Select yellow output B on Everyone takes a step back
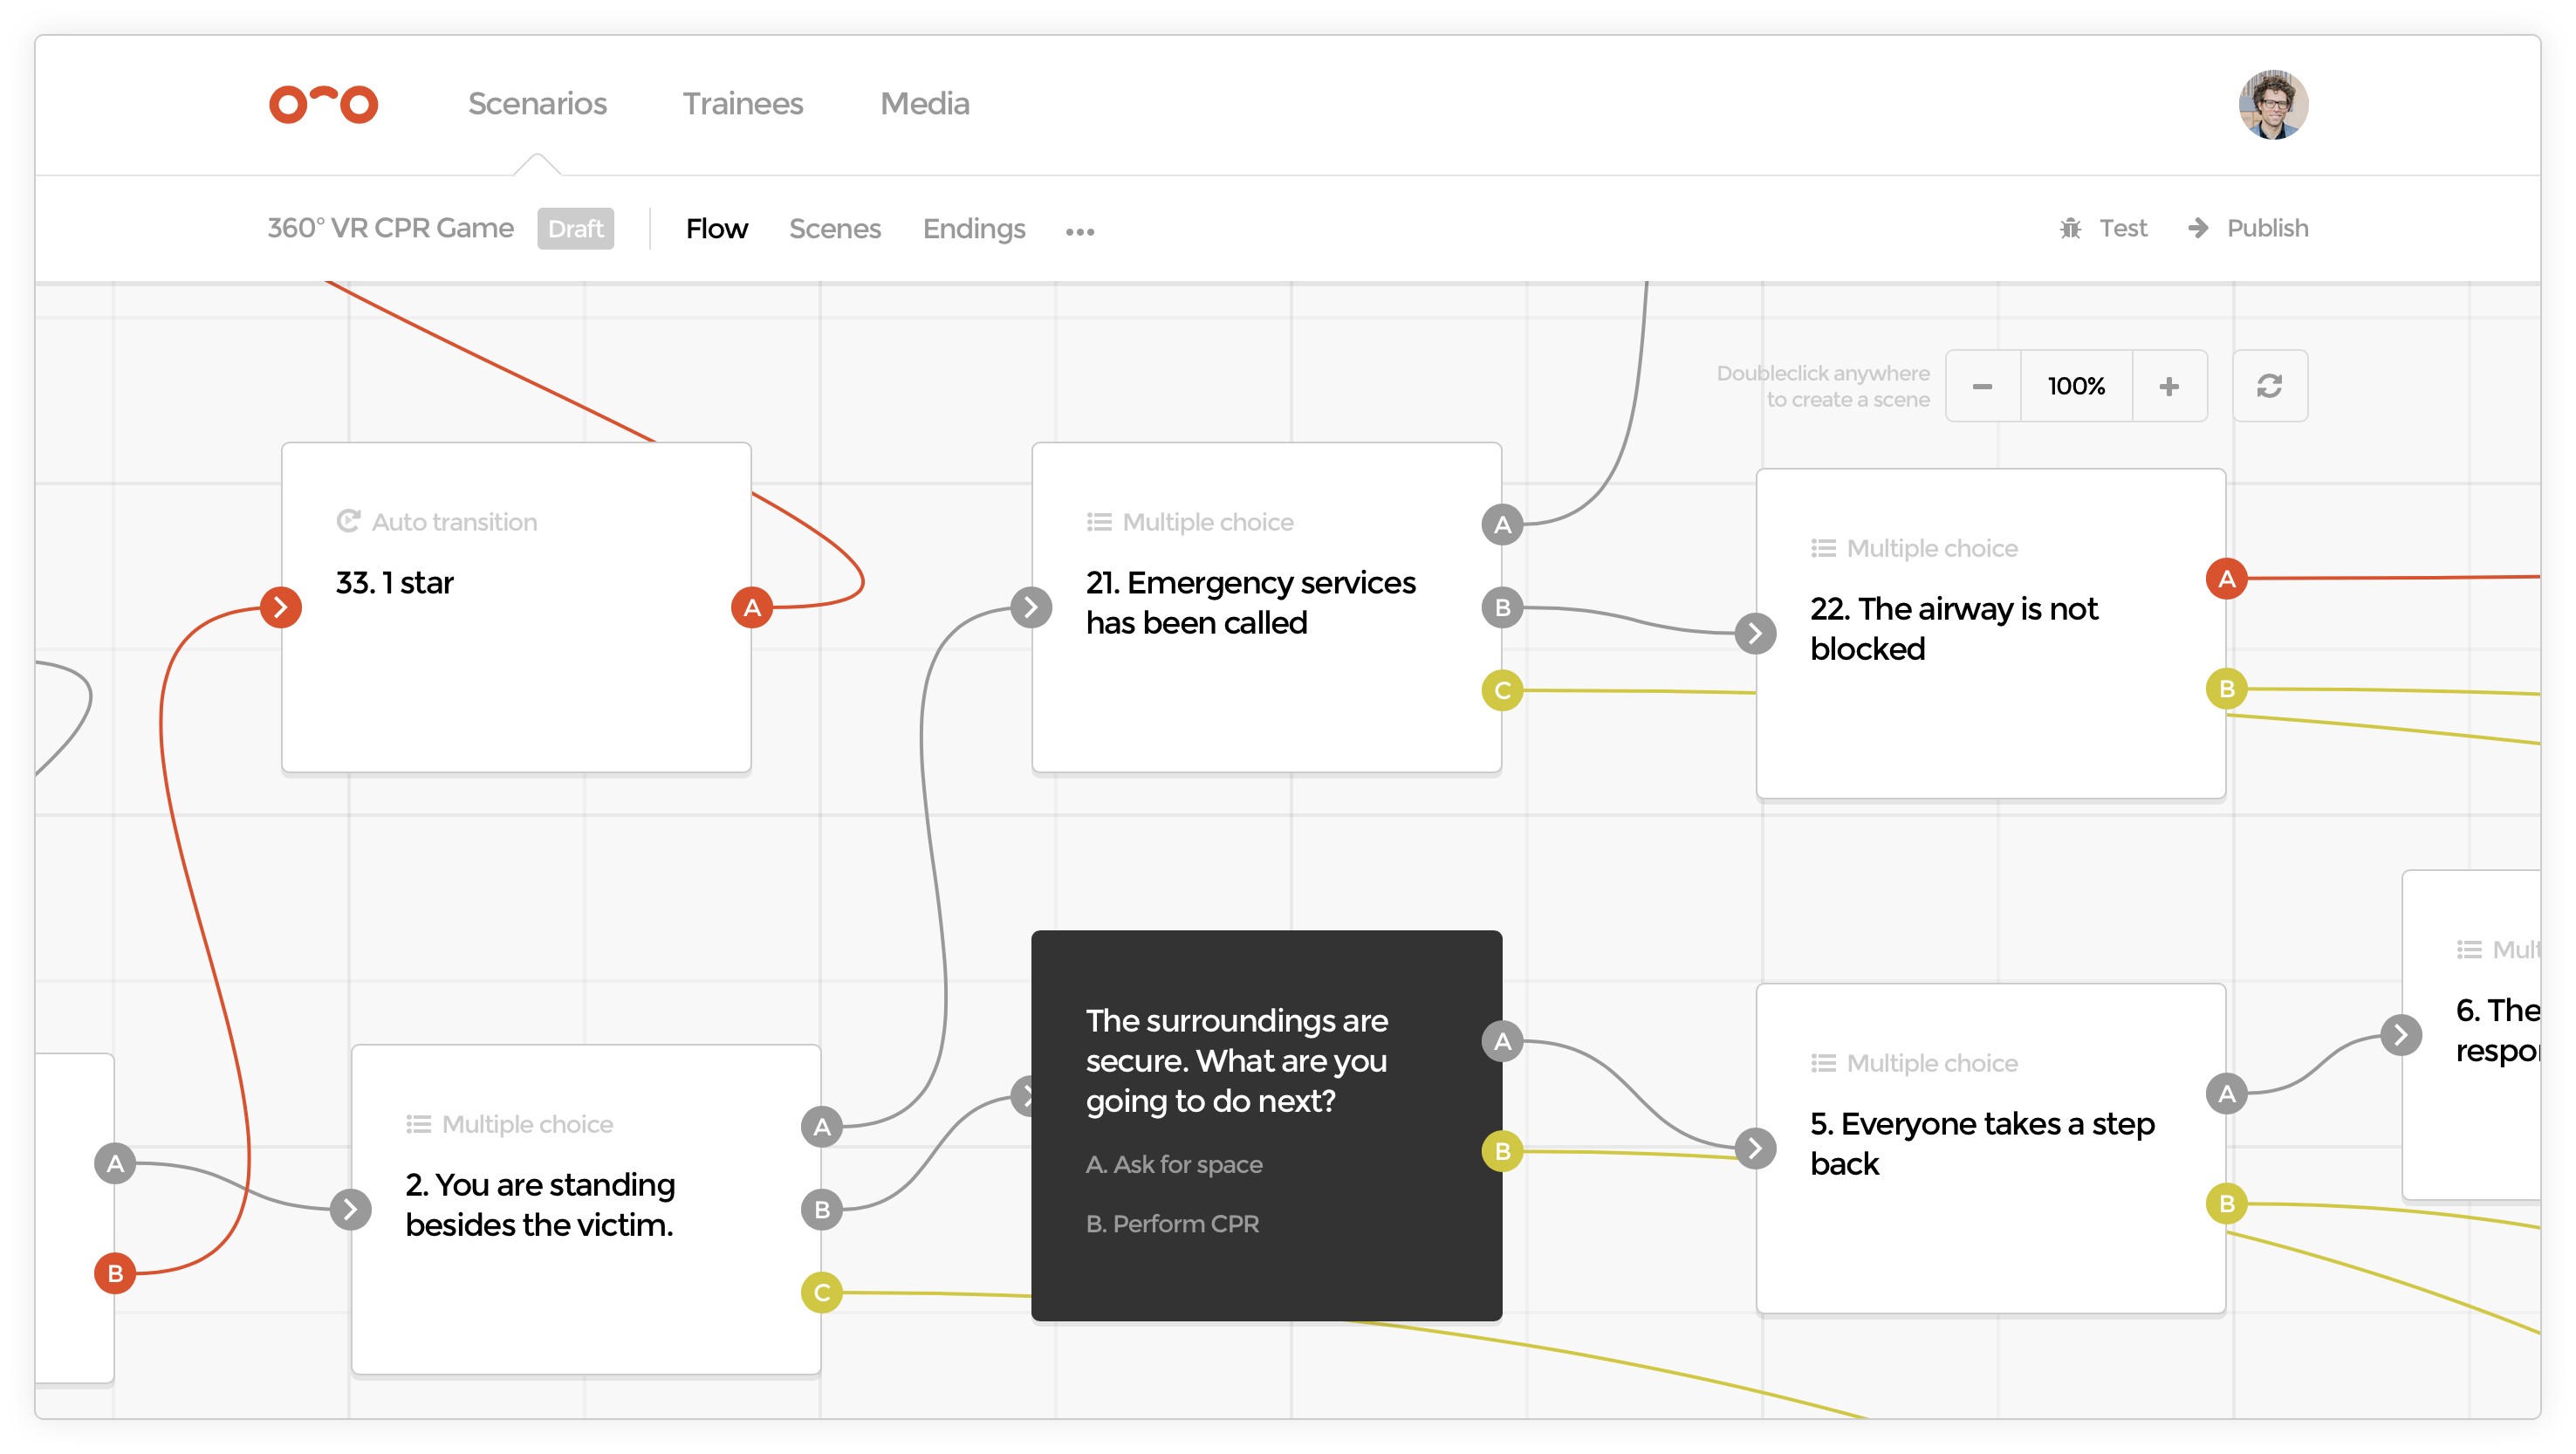2576x1454 pixels. 2226,1203
